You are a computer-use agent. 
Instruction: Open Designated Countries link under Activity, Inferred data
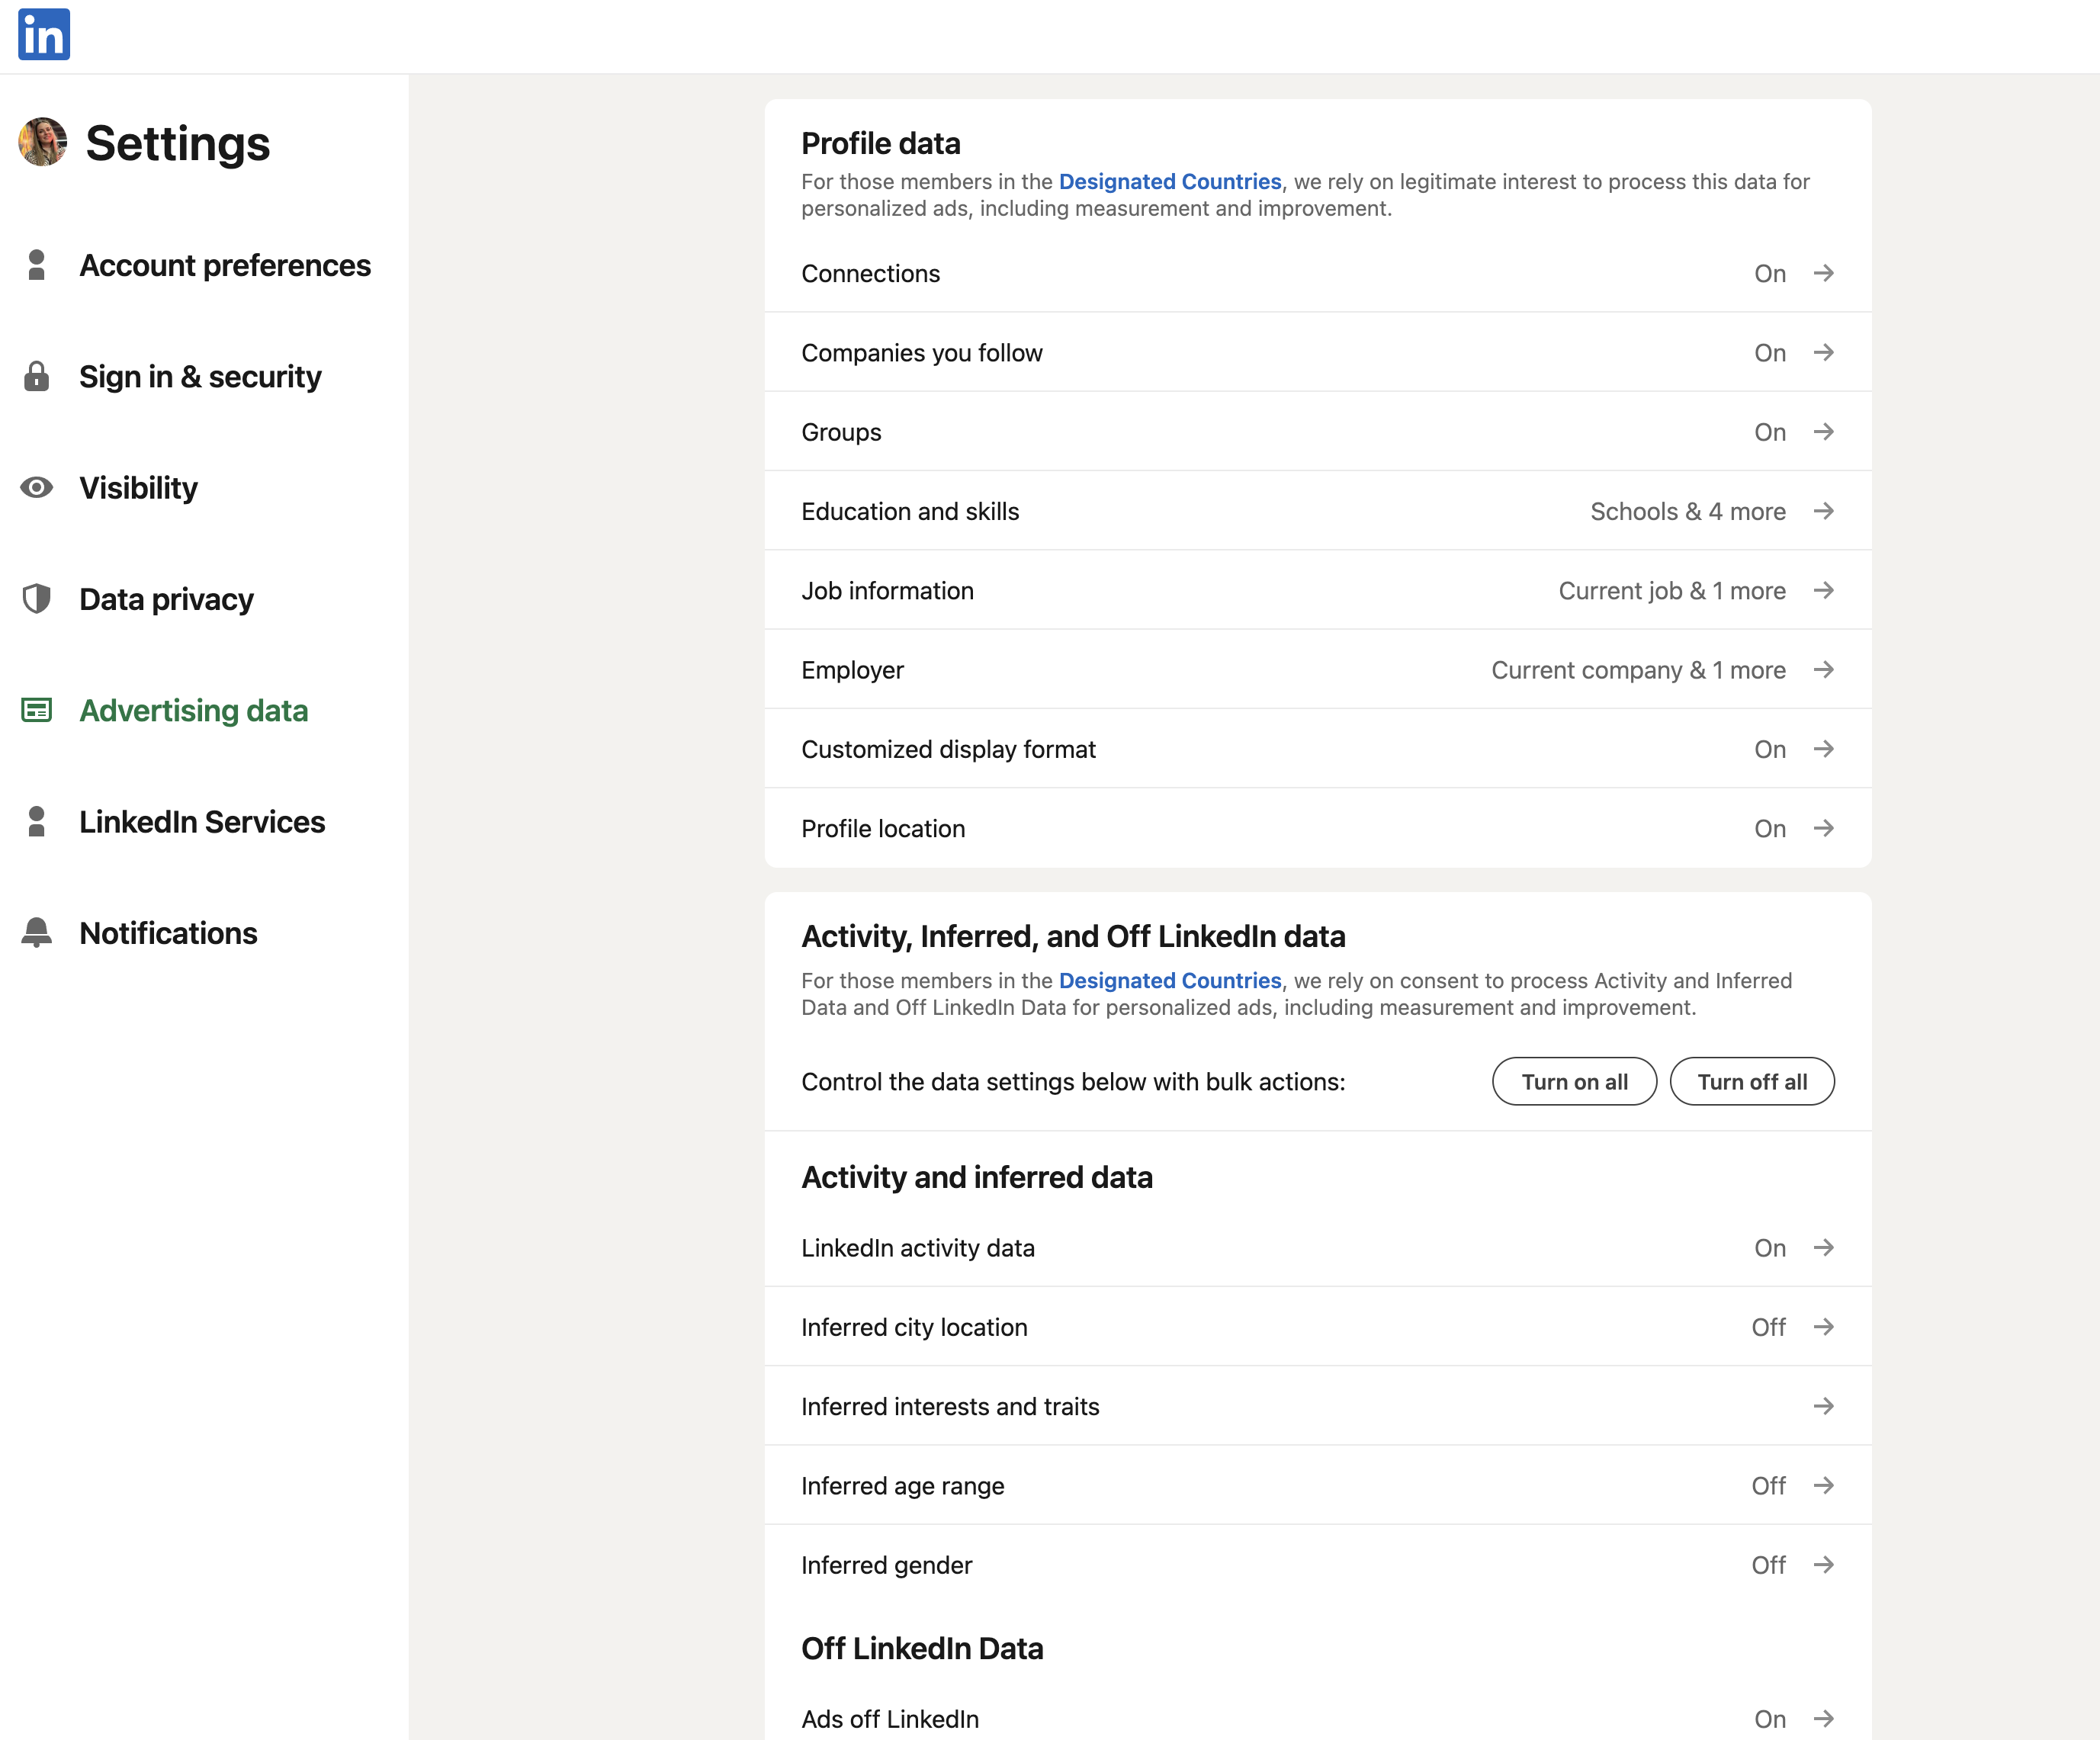click(x=1170, y=980)
